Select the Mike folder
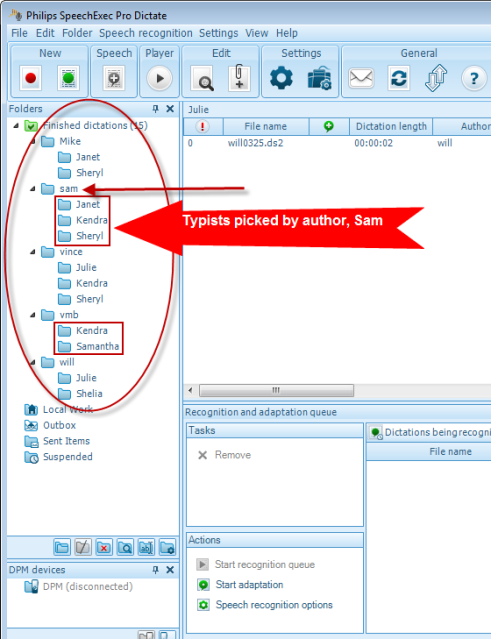This screenshot has width=491, height=639. (x=61, y=141)
